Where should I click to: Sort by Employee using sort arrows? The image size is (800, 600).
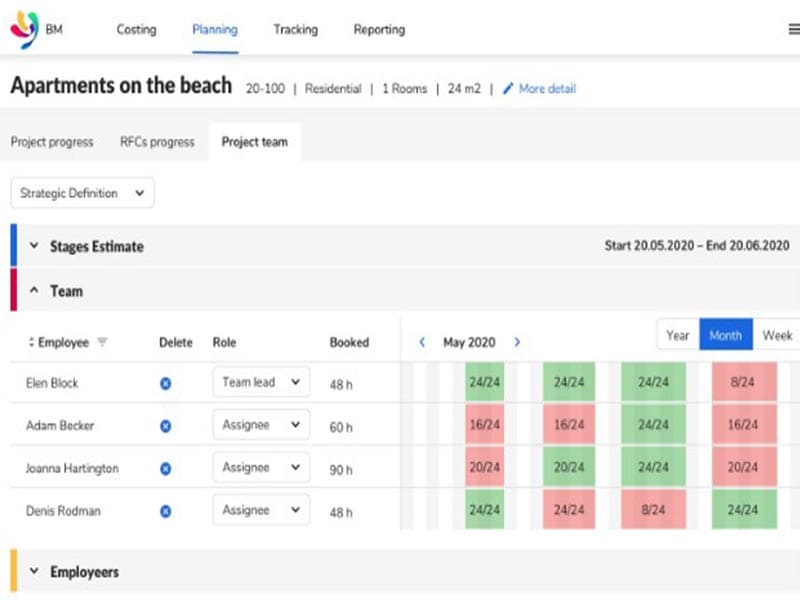click(x=31, y=343)
